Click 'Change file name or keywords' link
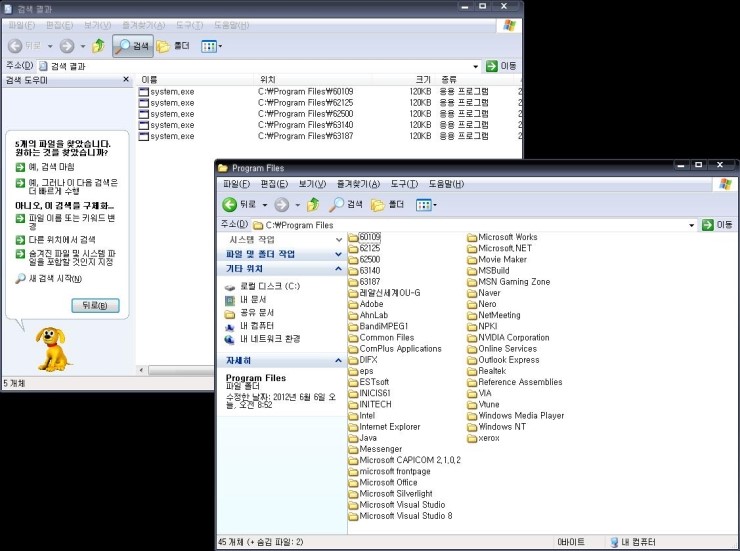The image size is (740, 551). [66, 222]
